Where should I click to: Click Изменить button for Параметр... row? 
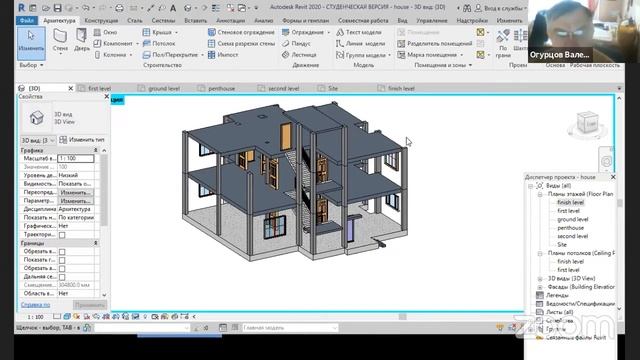click(x=76, y=201)
